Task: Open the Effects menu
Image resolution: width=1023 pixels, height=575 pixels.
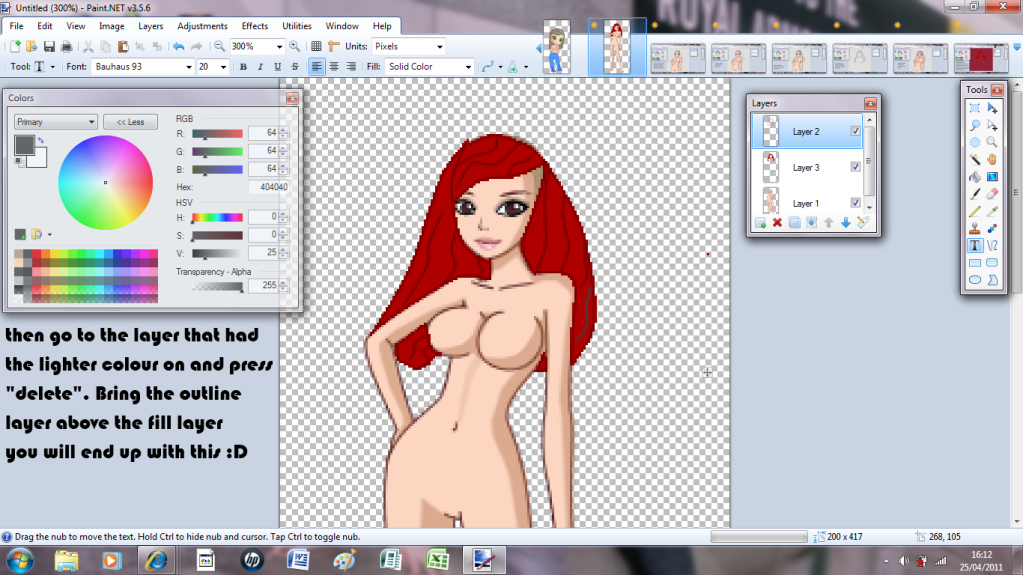Action: pos(254,26)
